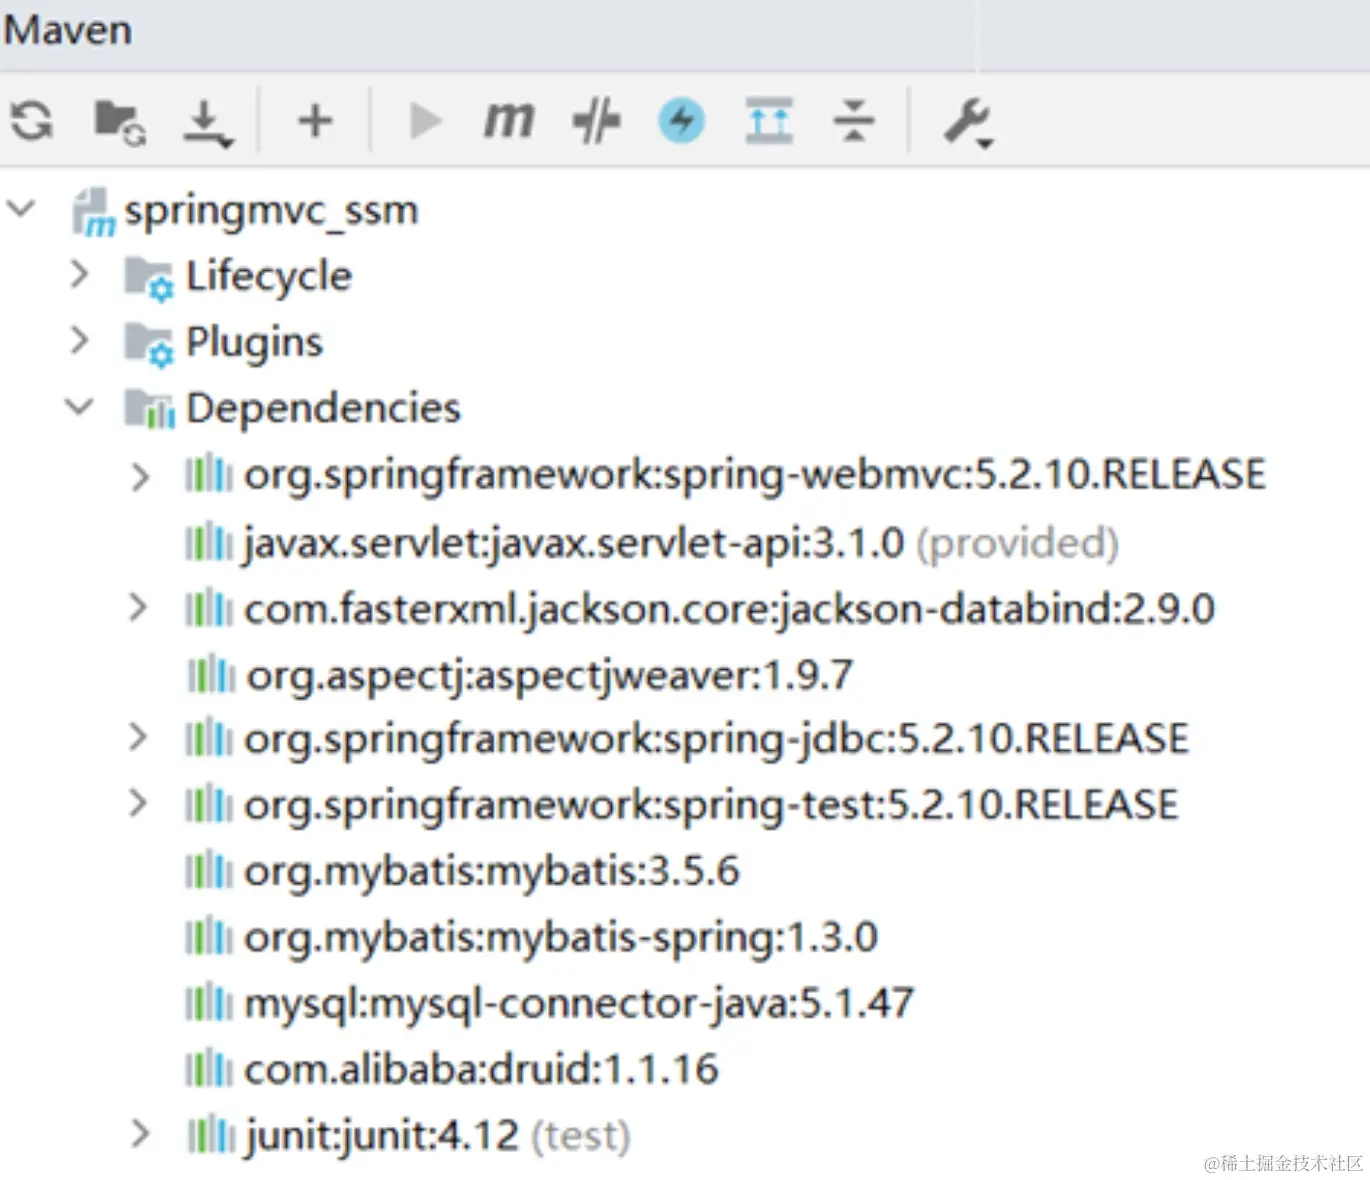Image resolution: width=1370 pixels, height=1180 pixels.
Task: Run the selected Maven build
Action: coord(425,121)
